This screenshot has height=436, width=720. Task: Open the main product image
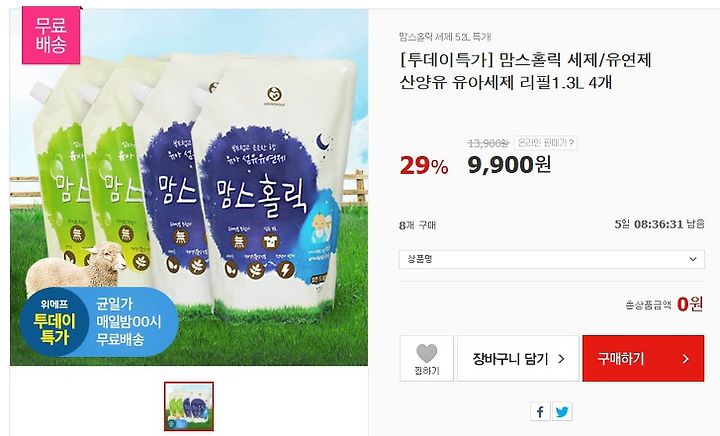189,187
